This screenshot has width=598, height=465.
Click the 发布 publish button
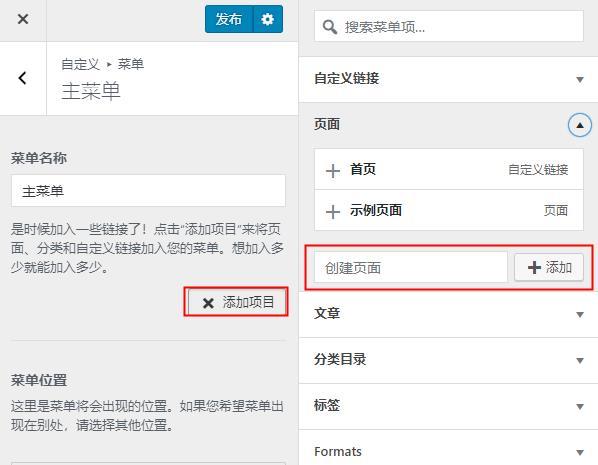229,19
